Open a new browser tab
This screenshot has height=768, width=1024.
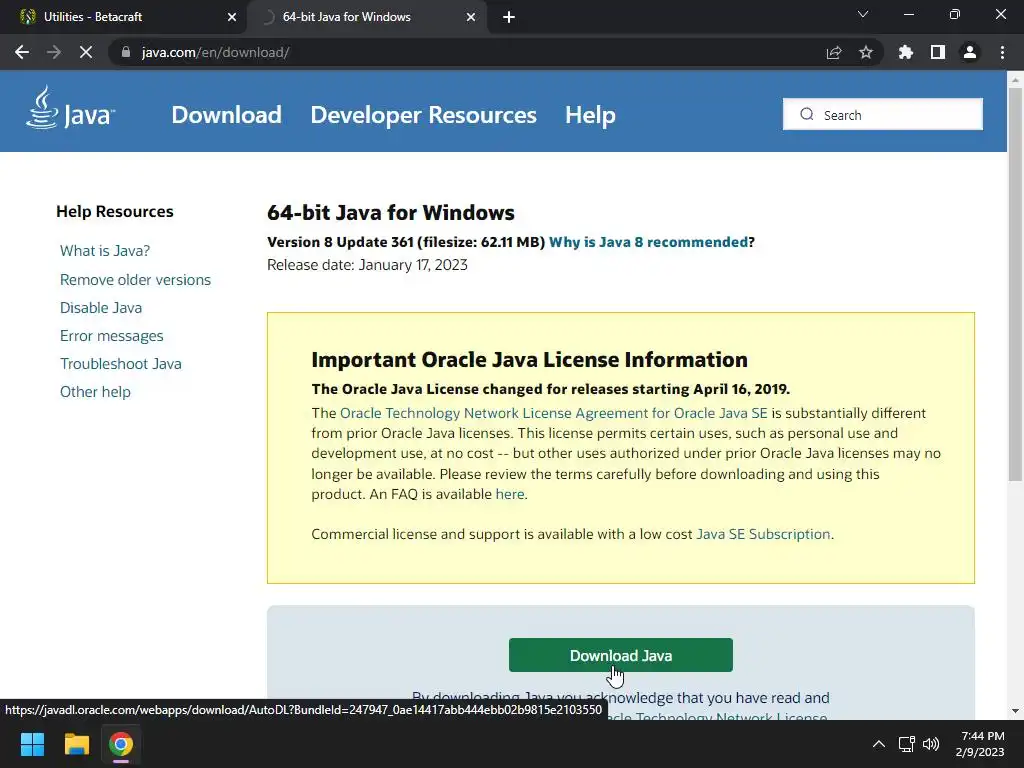pyautogui.click(x=509, y=18)
